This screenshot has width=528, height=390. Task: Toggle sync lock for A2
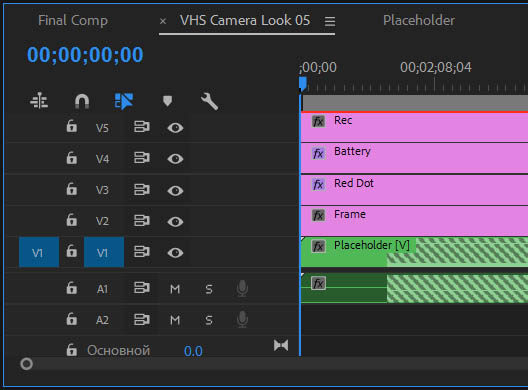coord(142,319)
